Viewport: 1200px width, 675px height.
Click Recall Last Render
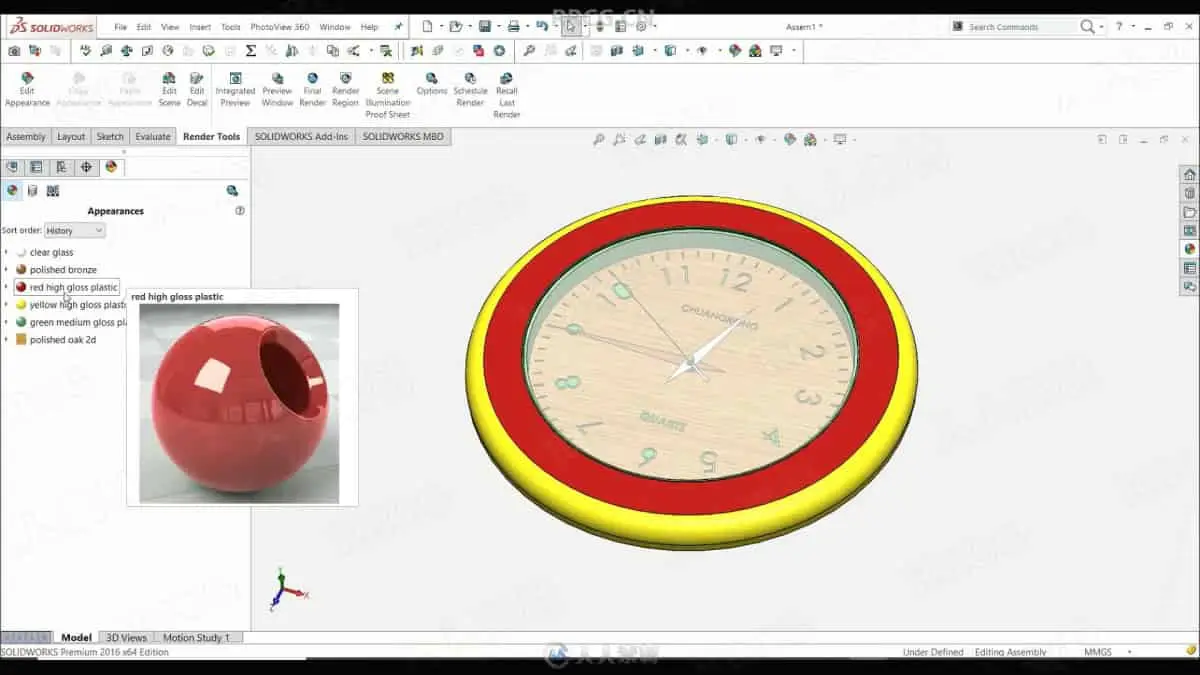pos(507,96)
